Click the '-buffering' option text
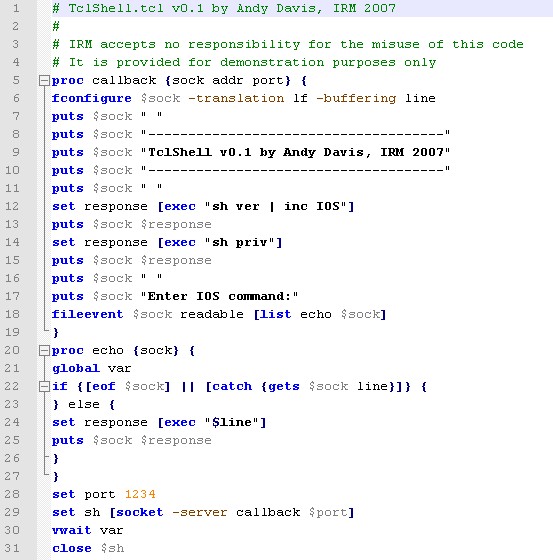The image size is (553, 560). point(356,99)
